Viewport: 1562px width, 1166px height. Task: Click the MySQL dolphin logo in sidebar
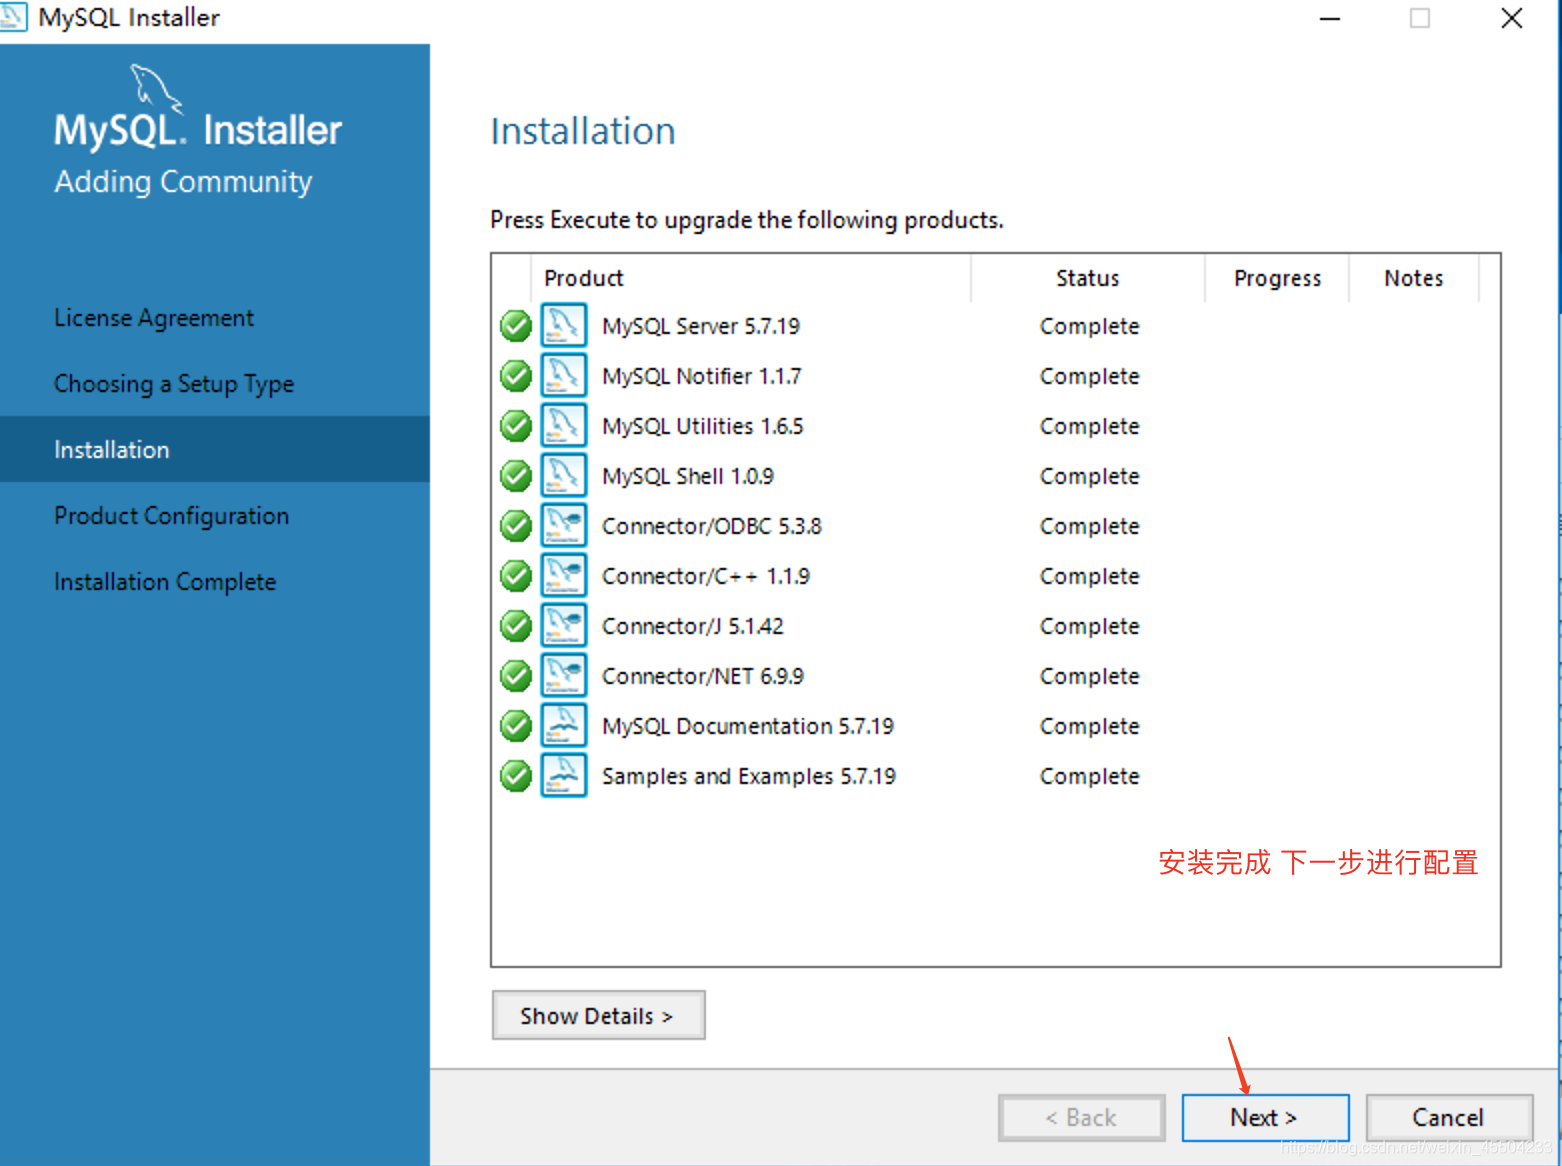(x=156, y=88)
